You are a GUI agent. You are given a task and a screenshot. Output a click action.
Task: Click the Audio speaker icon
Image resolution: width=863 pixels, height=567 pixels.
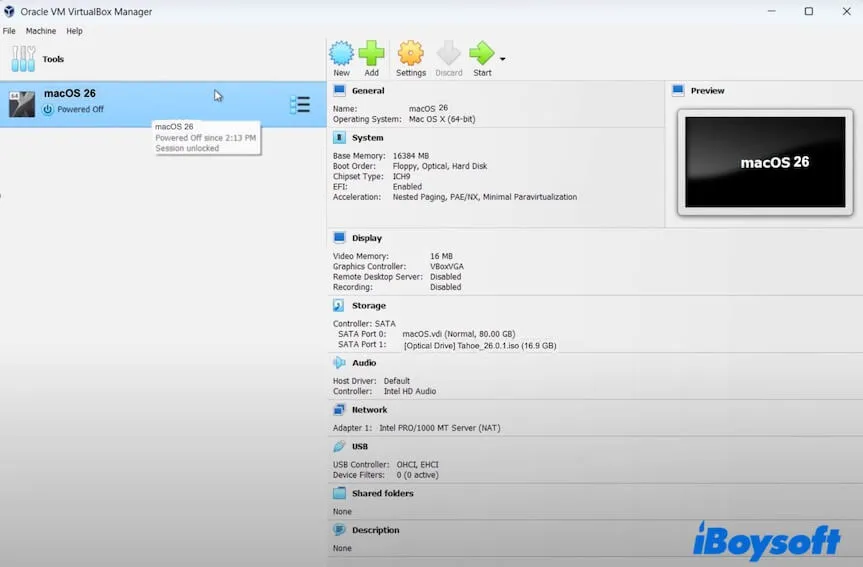click(339, 363)
